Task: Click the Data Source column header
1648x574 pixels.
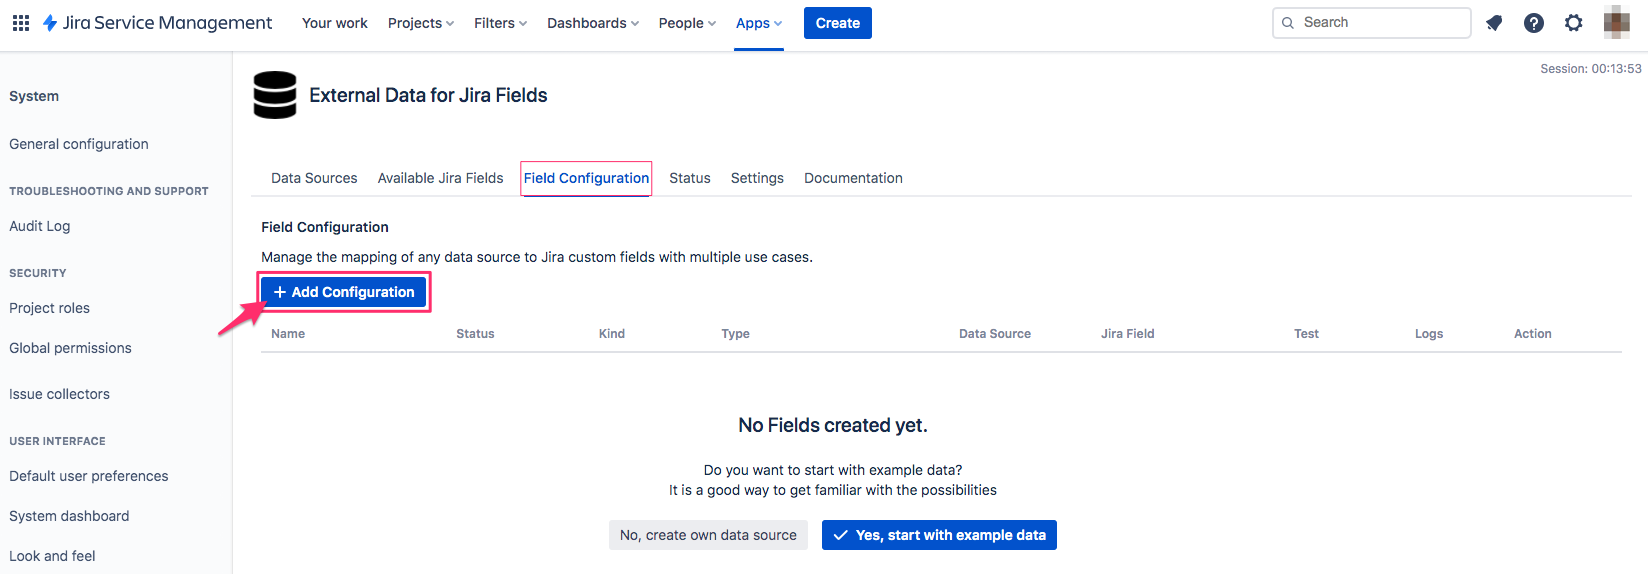Action: [995, 334]
